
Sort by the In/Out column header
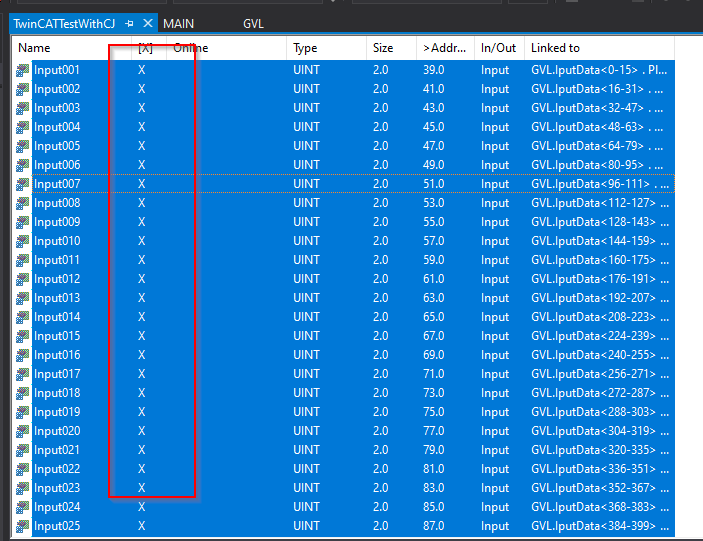[498, 48]
